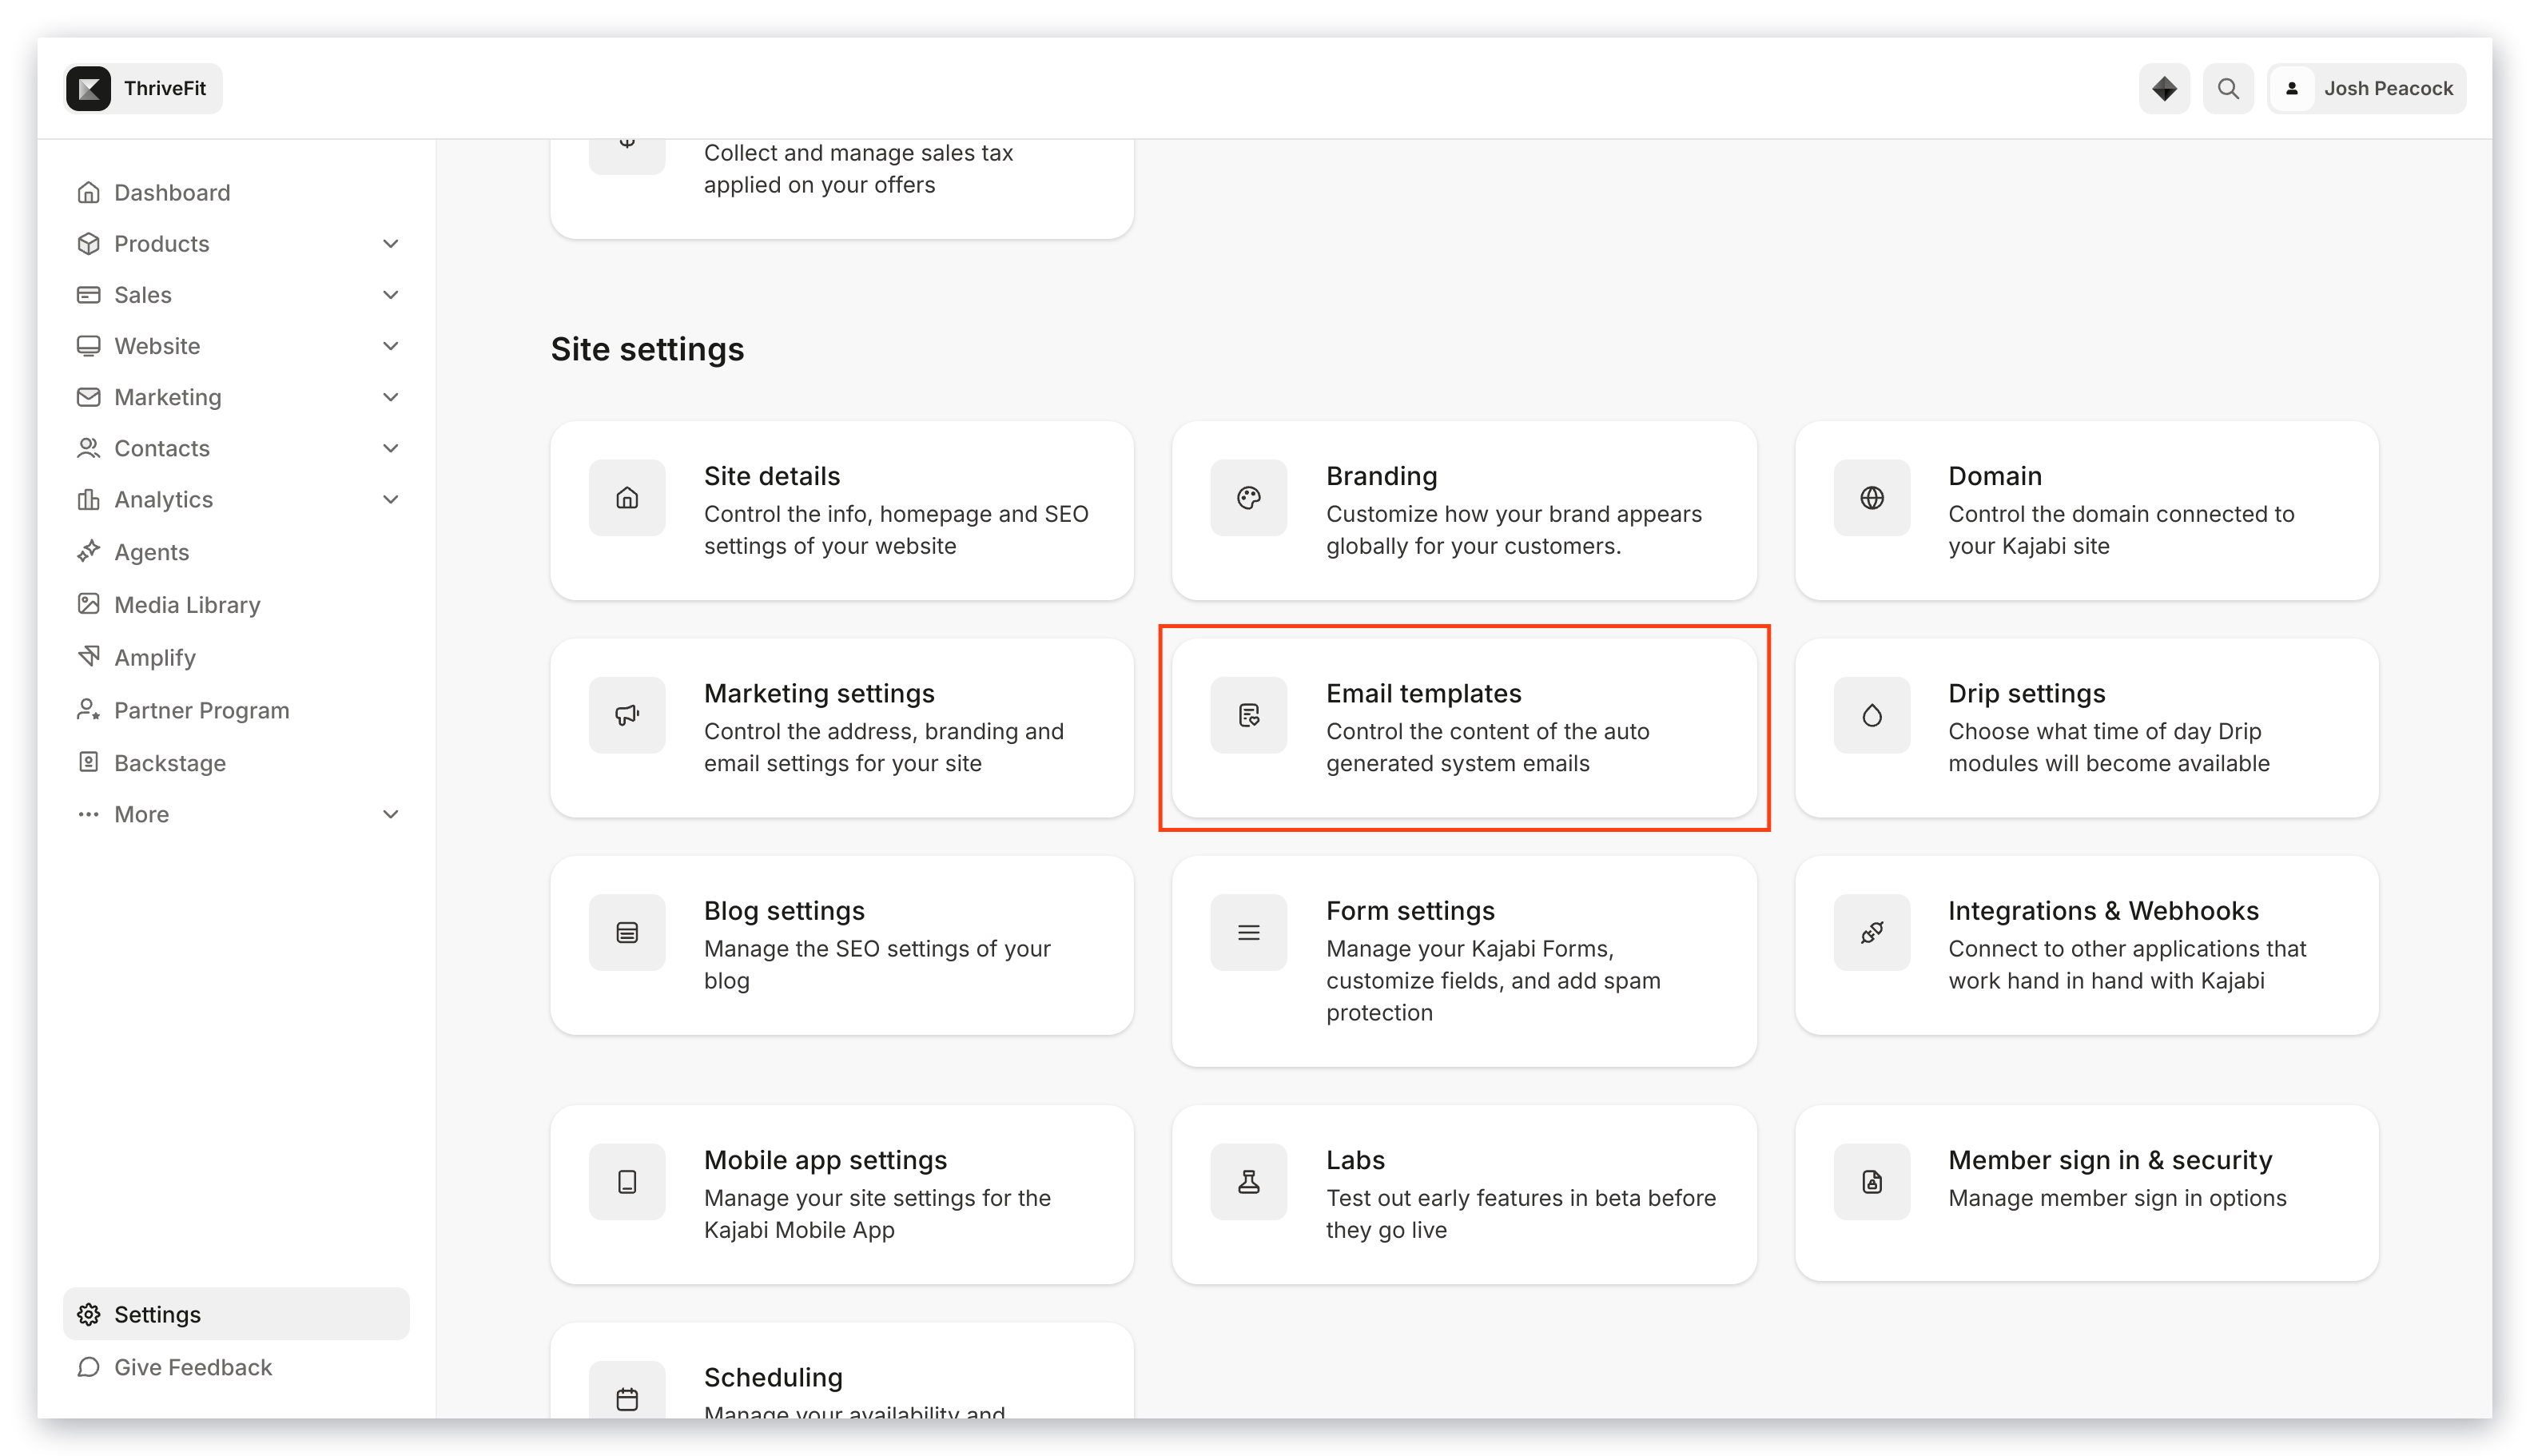Screen dimensions: 2530x1456
Task: Open Partner Program page
Action: tap(236, 710)
